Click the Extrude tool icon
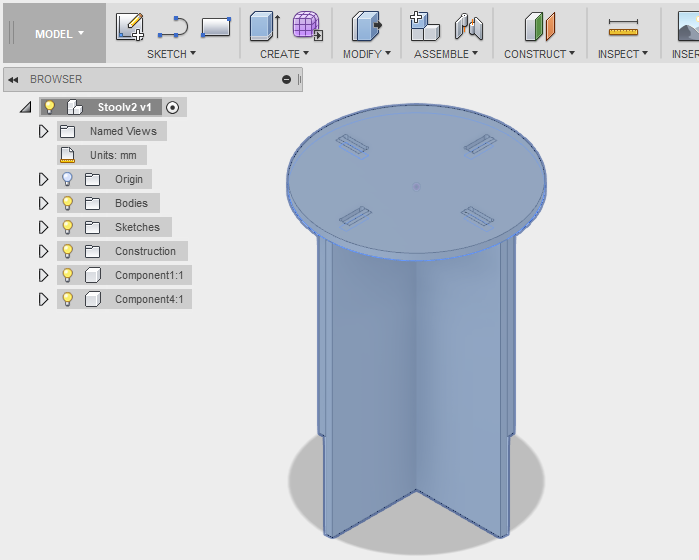The image size is (699, 560). pyautogui.click(x=265, y=27)
